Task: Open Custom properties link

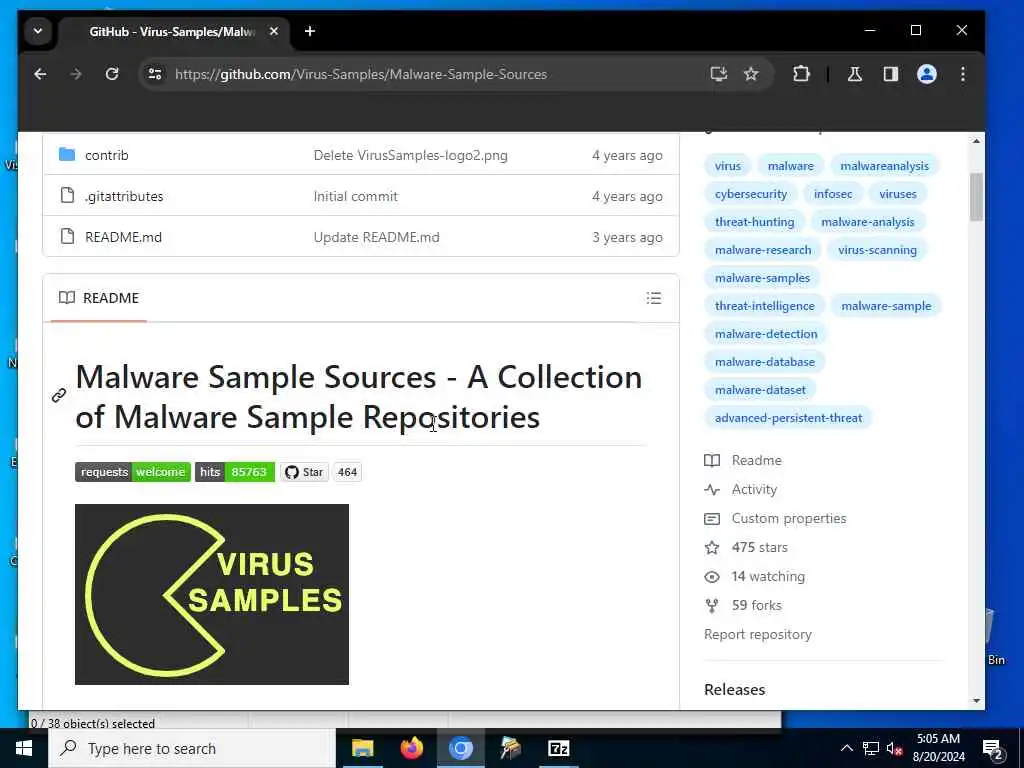Action: [776, 519]
